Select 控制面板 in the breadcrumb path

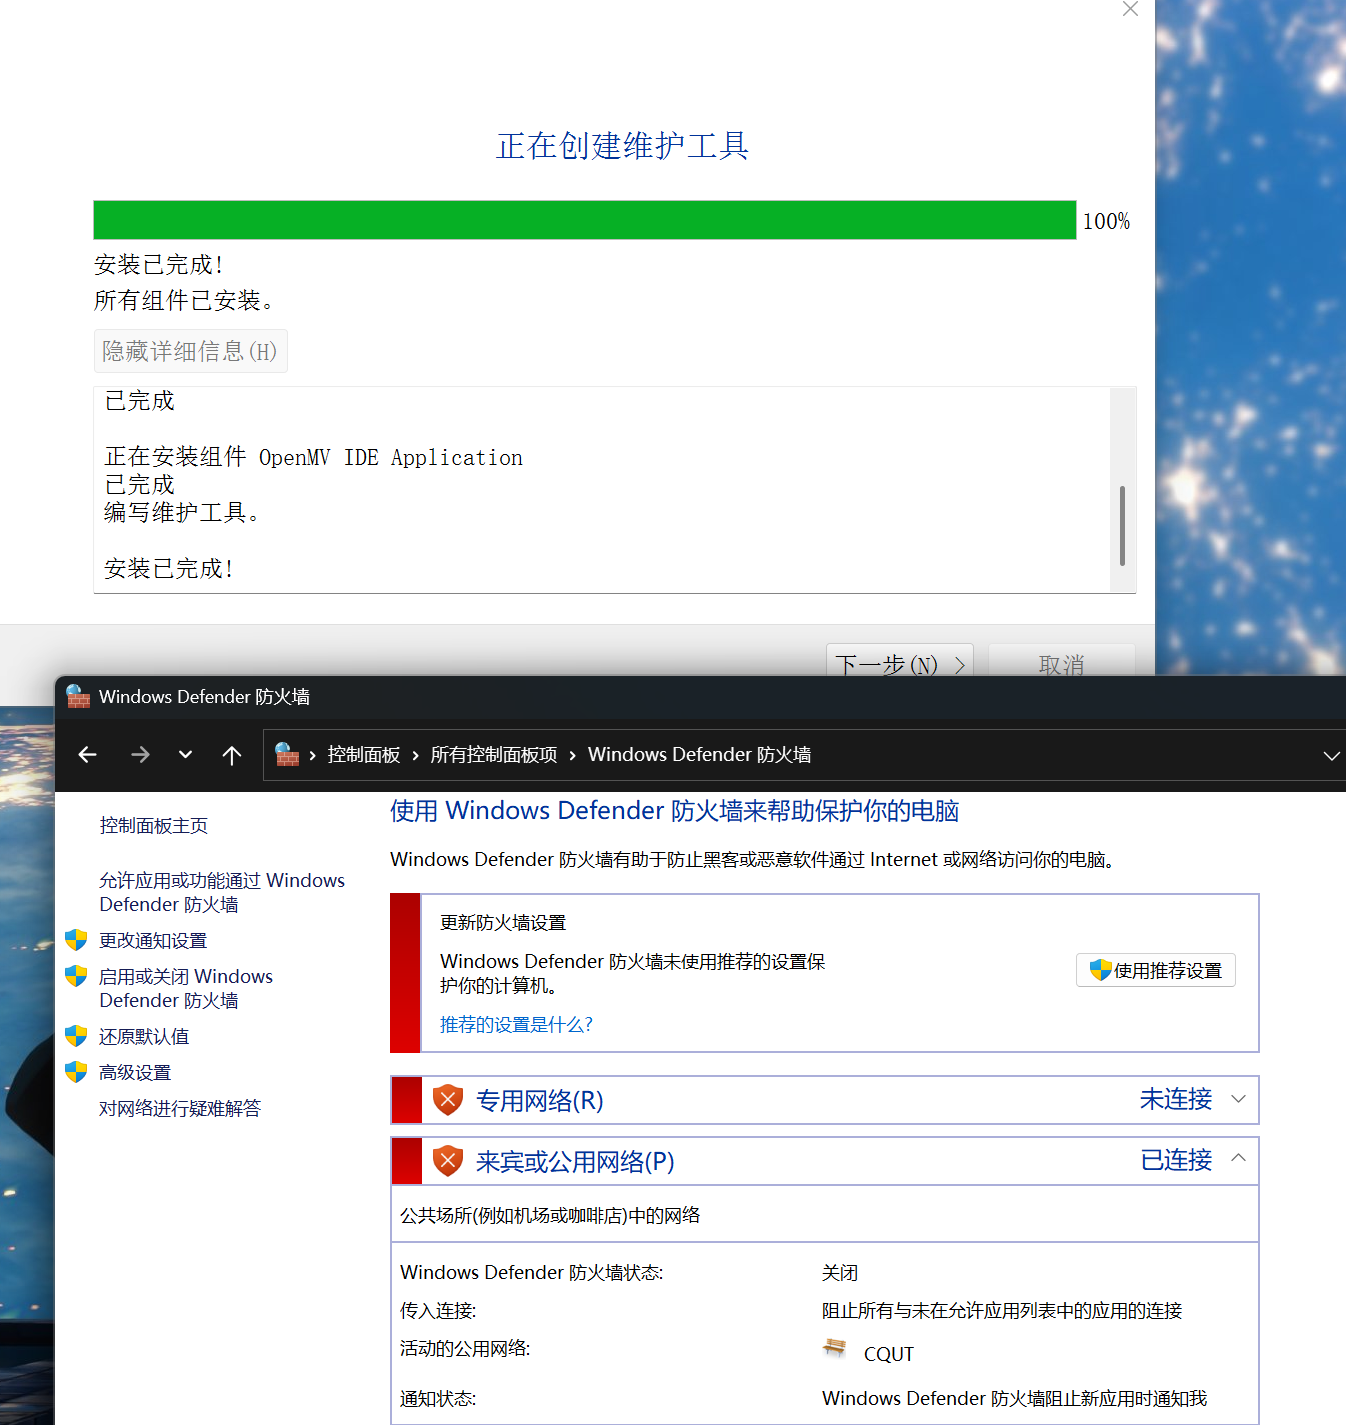[364, 755]
